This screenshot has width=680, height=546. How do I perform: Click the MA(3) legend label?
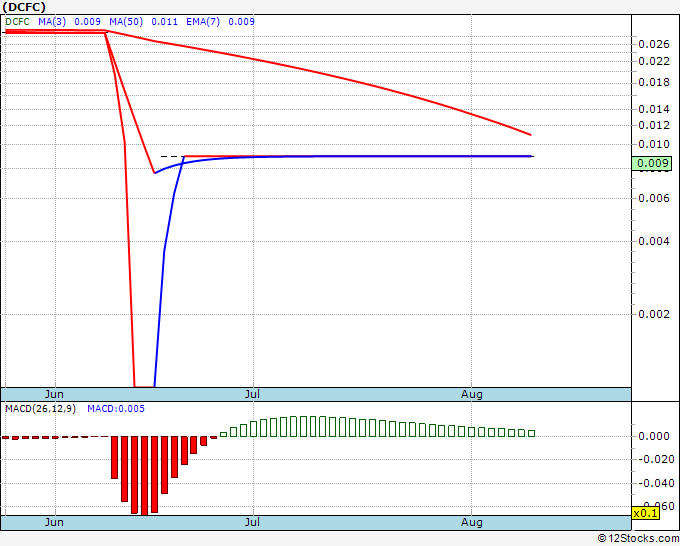[x=52, y=22]
